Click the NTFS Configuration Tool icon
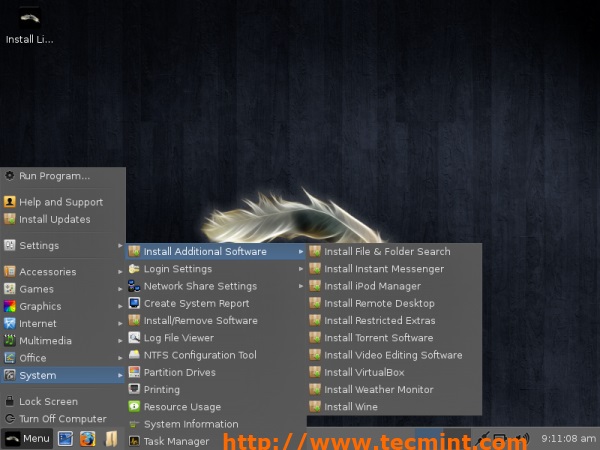The width and height of the screenshot is (600, 450). point(134,355)
